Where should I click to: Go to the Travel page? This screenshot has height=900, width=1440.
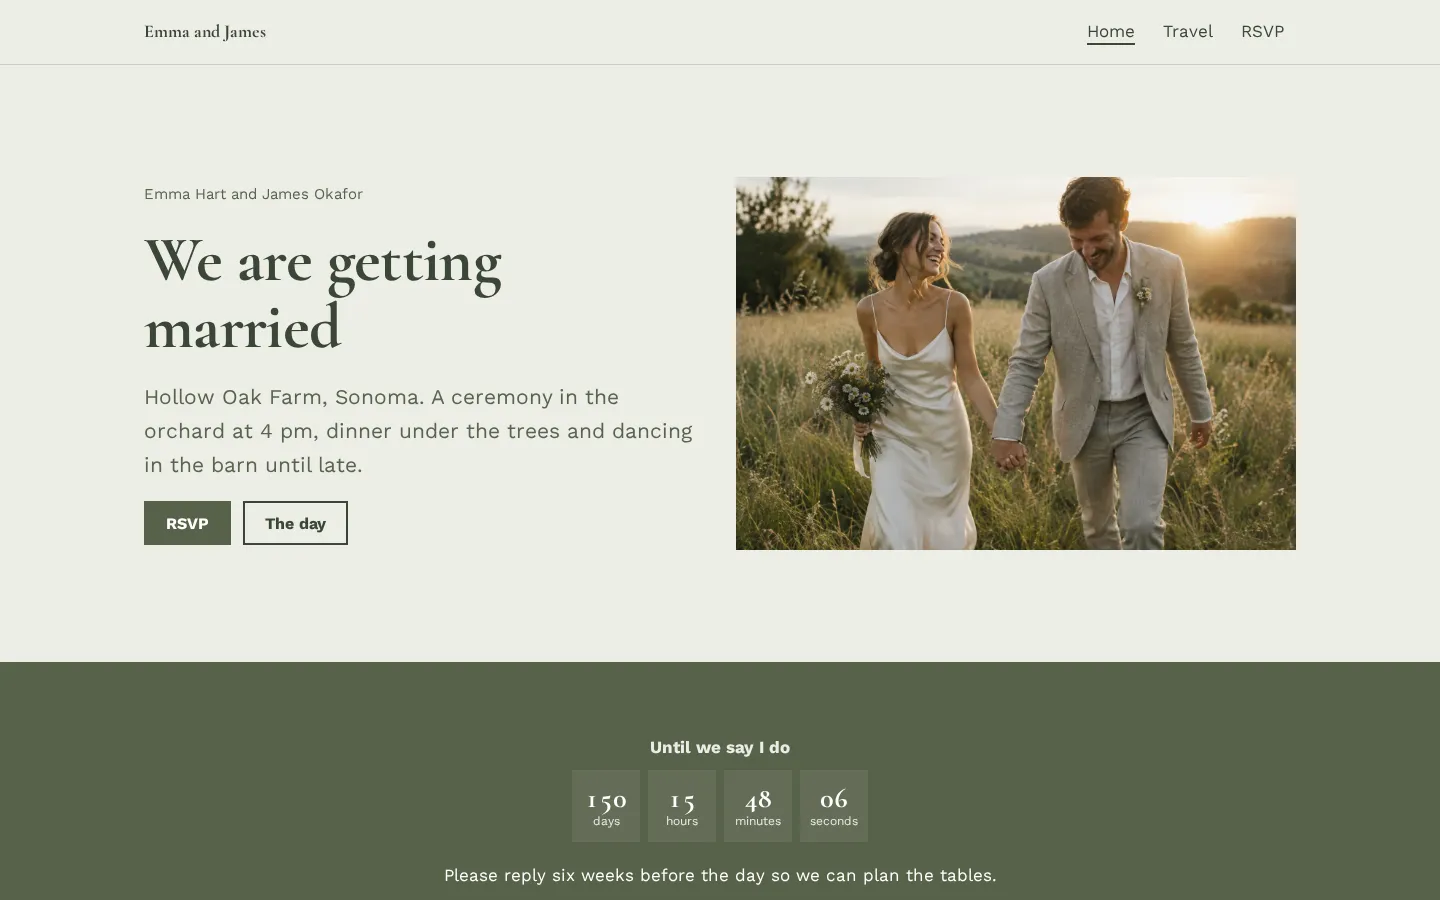point(1187,32)
